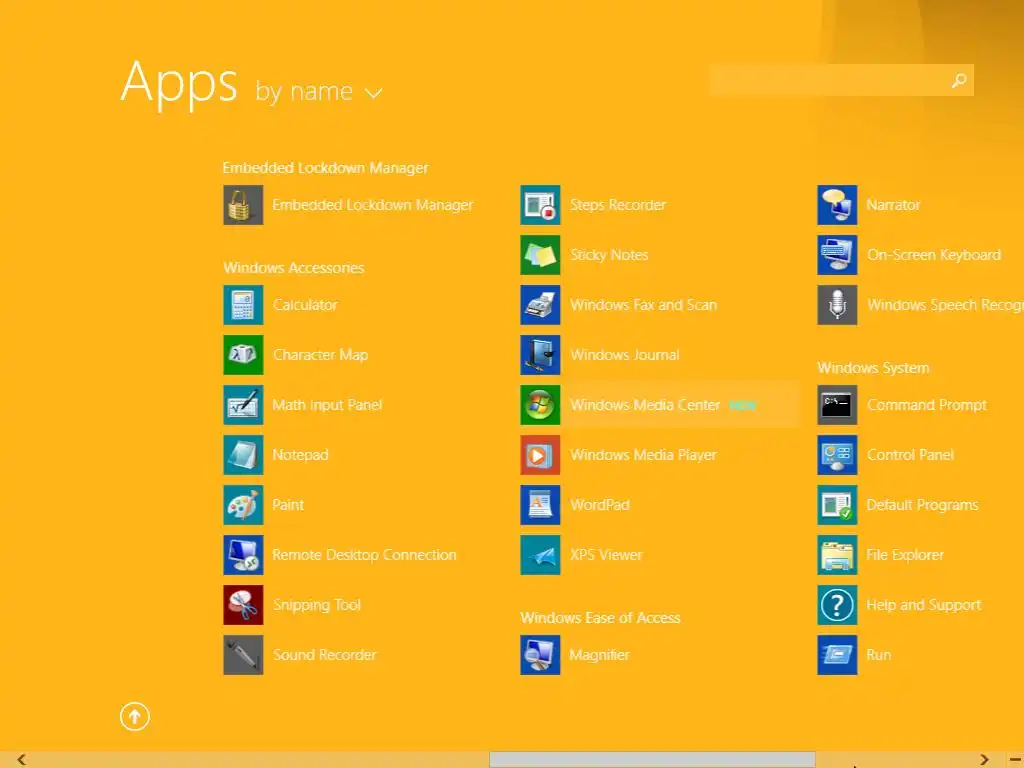Click the 'Windows Fax and Scan' label
The height and width of the screenshot is (768, 1024).
tap(643, 305)
